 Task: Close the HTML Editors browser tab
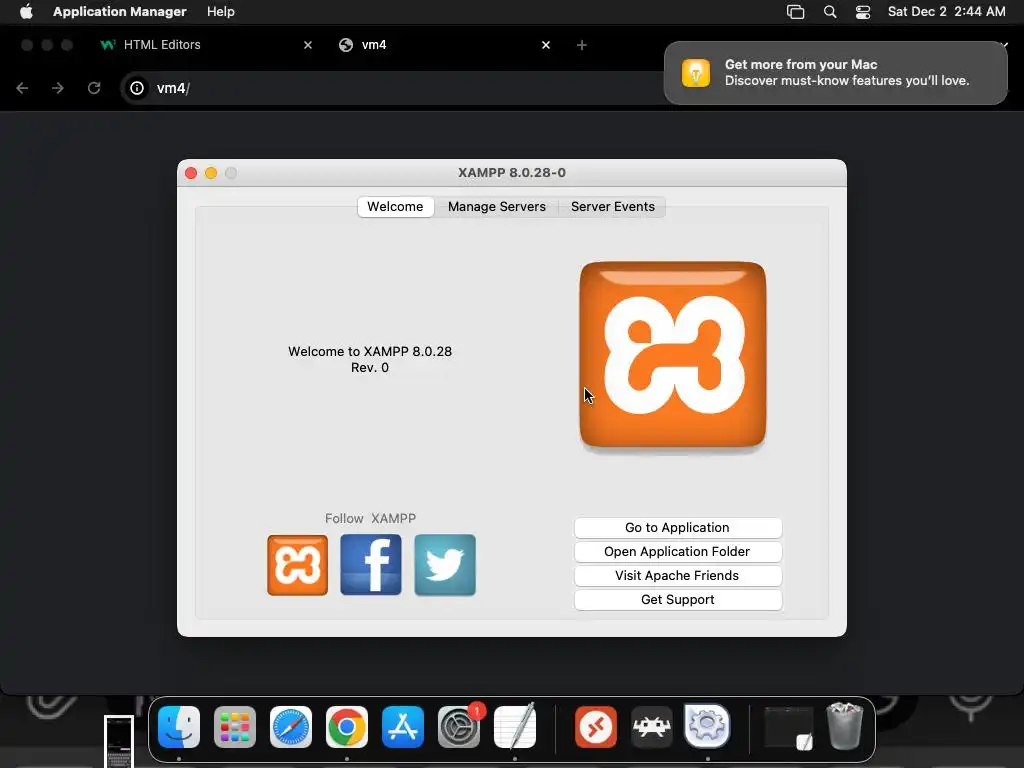tap(308, 45)
